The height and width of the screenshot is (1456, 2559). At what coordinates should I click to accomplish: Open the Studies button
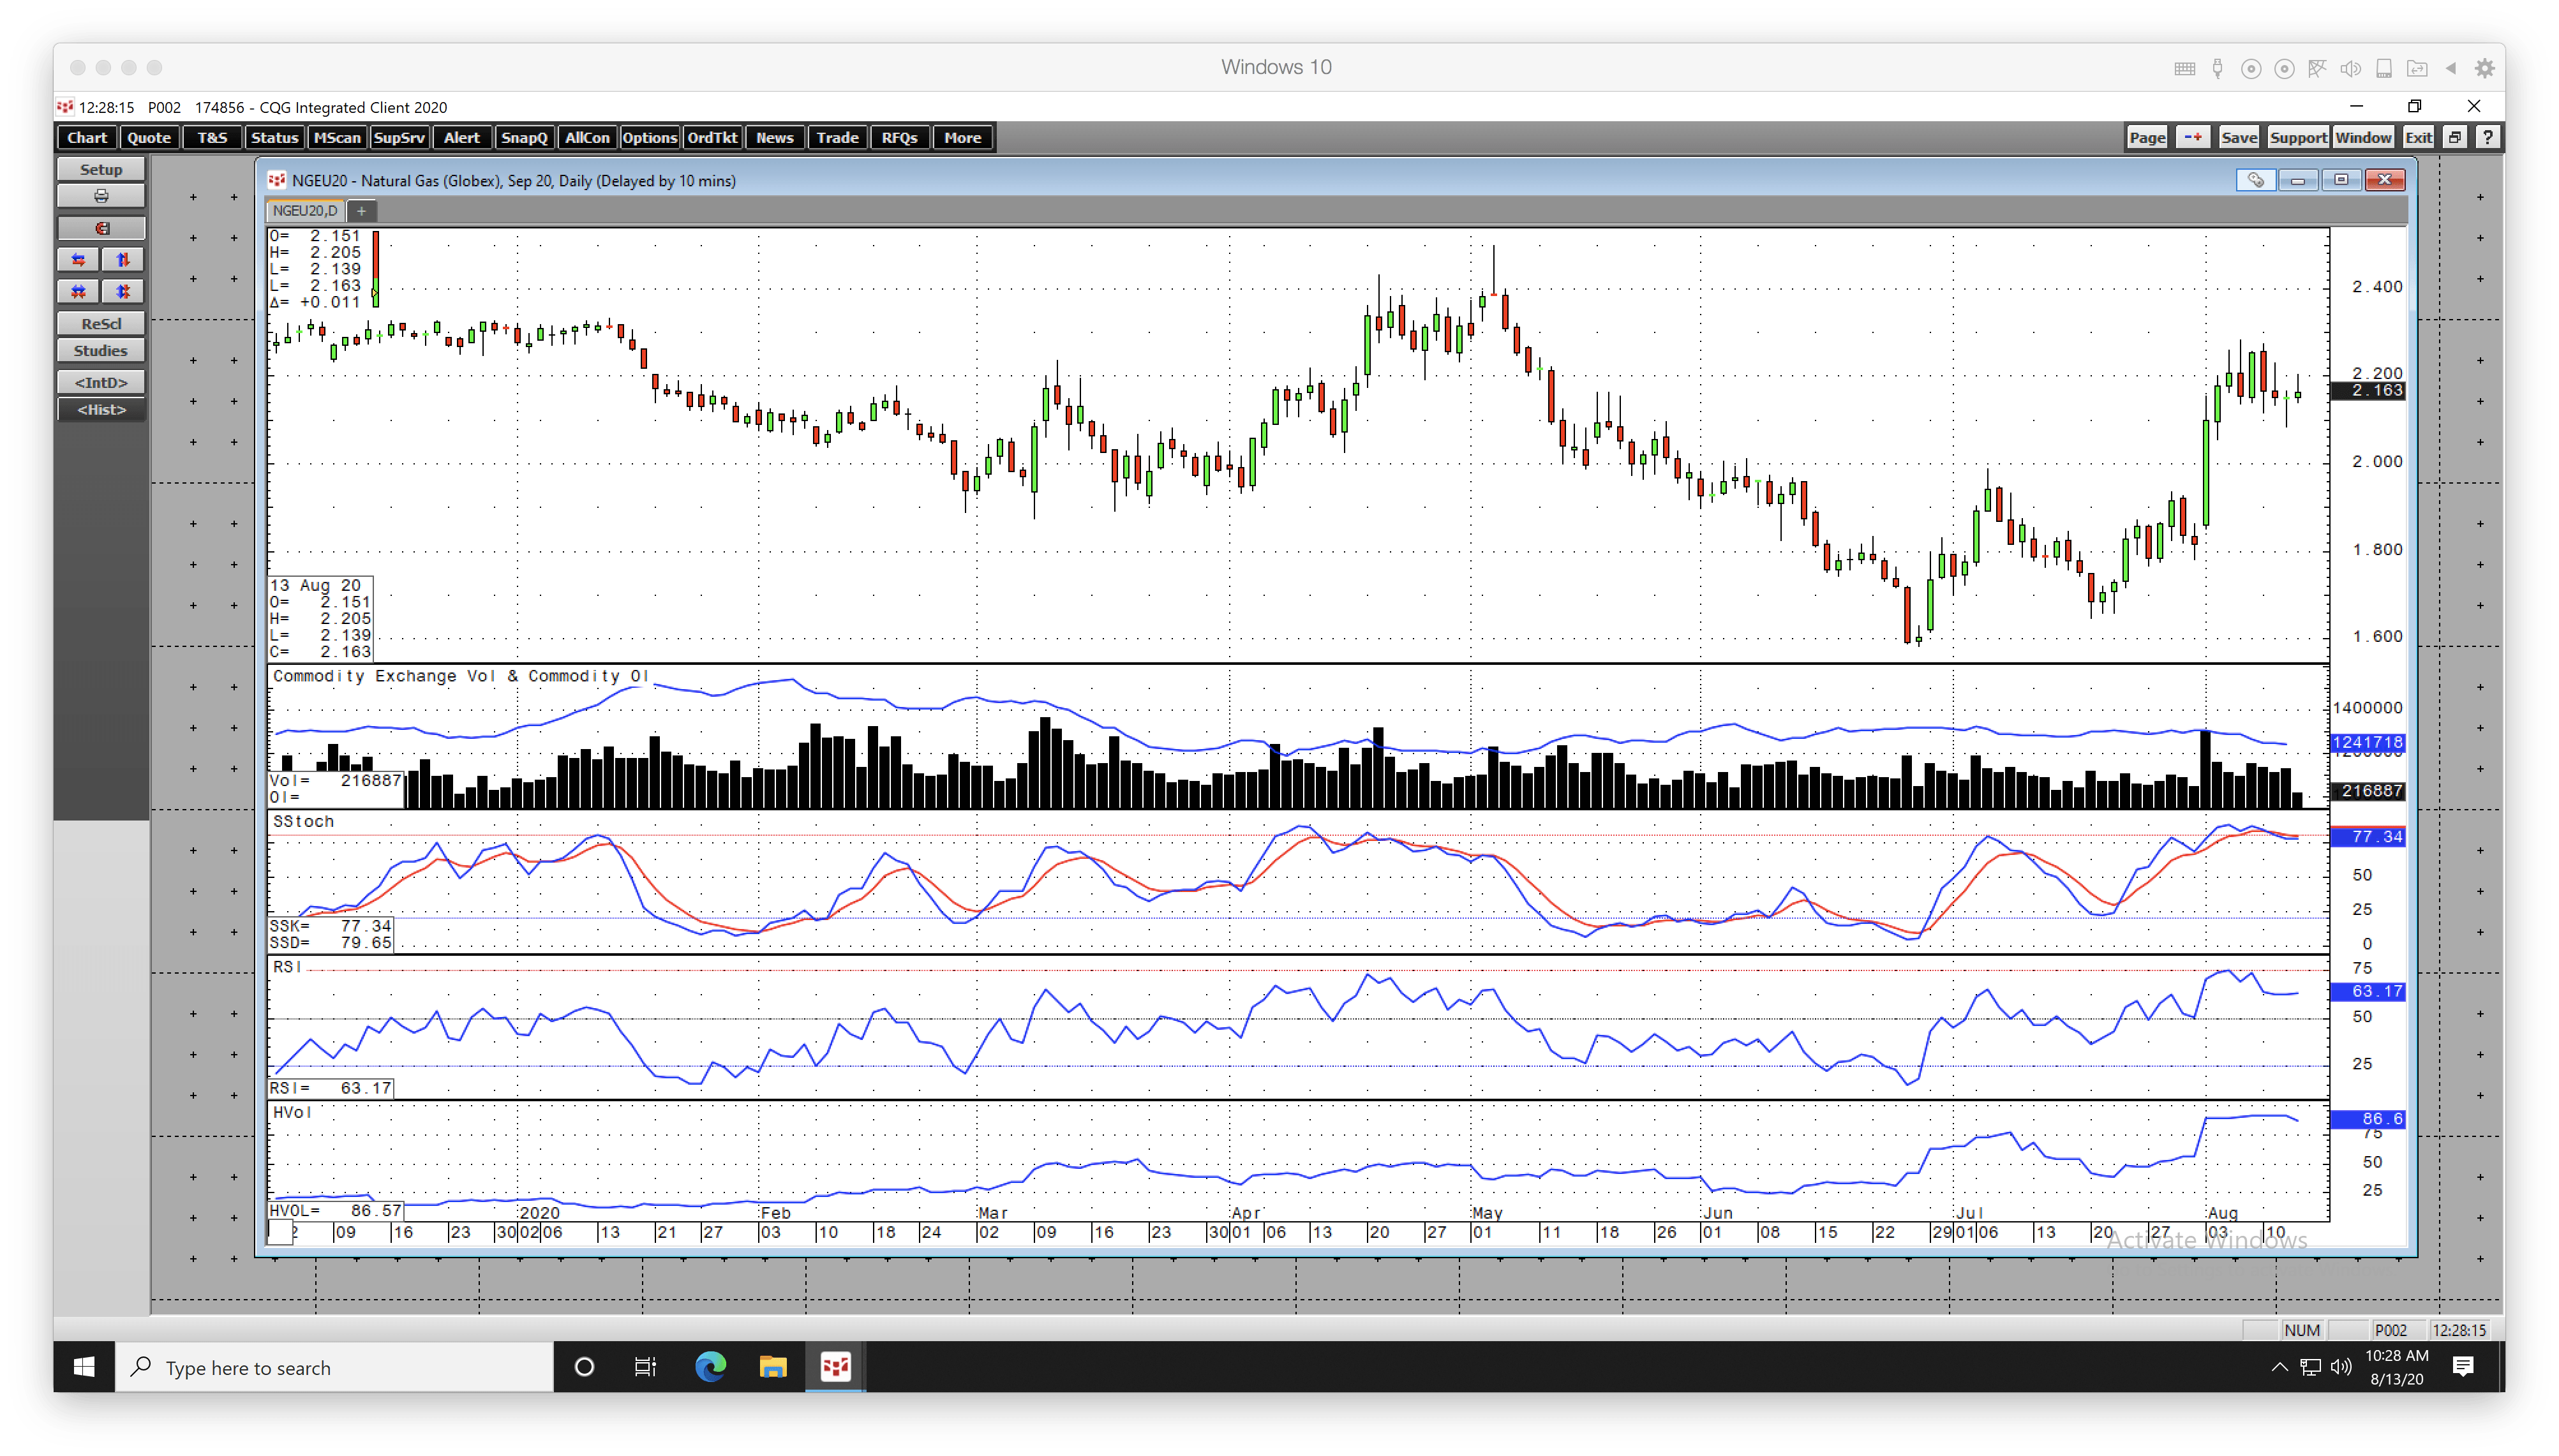[x=101, y=351]
